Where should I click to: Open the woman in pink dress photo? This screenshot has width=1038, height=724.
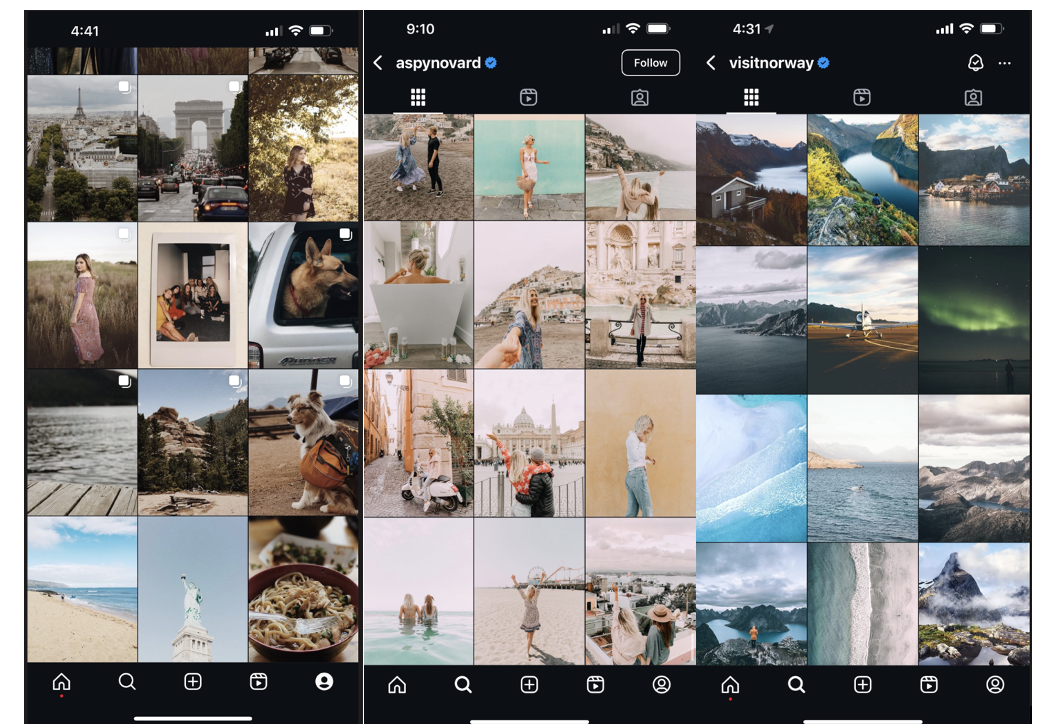(82, 295)
